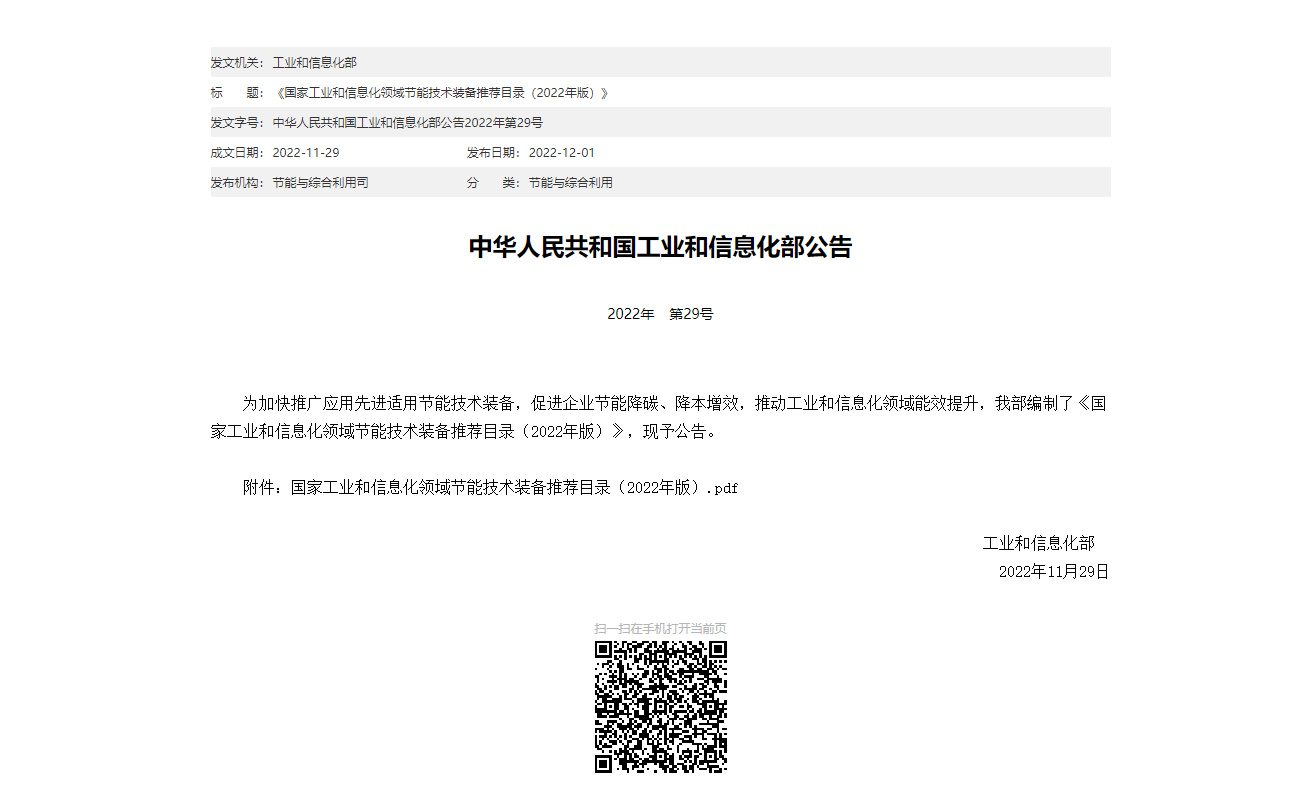This screenshot has height=798, width=1290.
Task: Click the signature text 工业和信息化部 at bottom right
Action: click(1039, 543)
